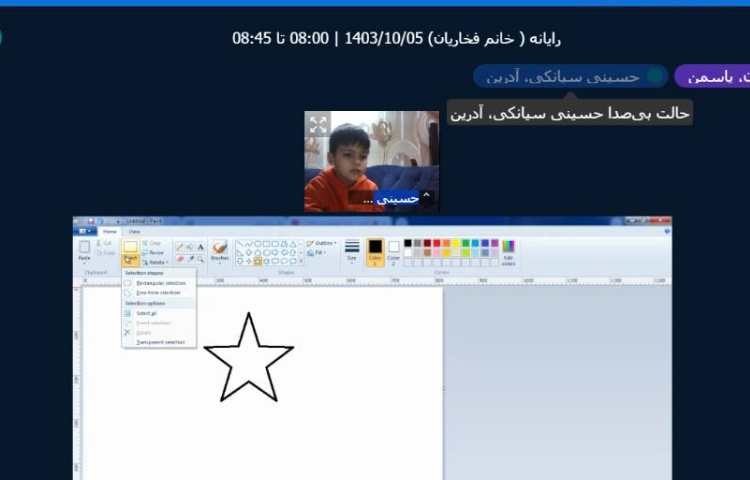The height and width of the screenshot is (480, 750).
Task: Select the Color picker eyedropper tool
Action: (190, 259)
